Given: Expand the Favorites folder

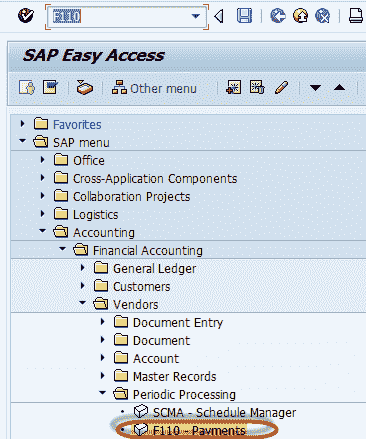Looking at the screenshot, I should (22, 124).
